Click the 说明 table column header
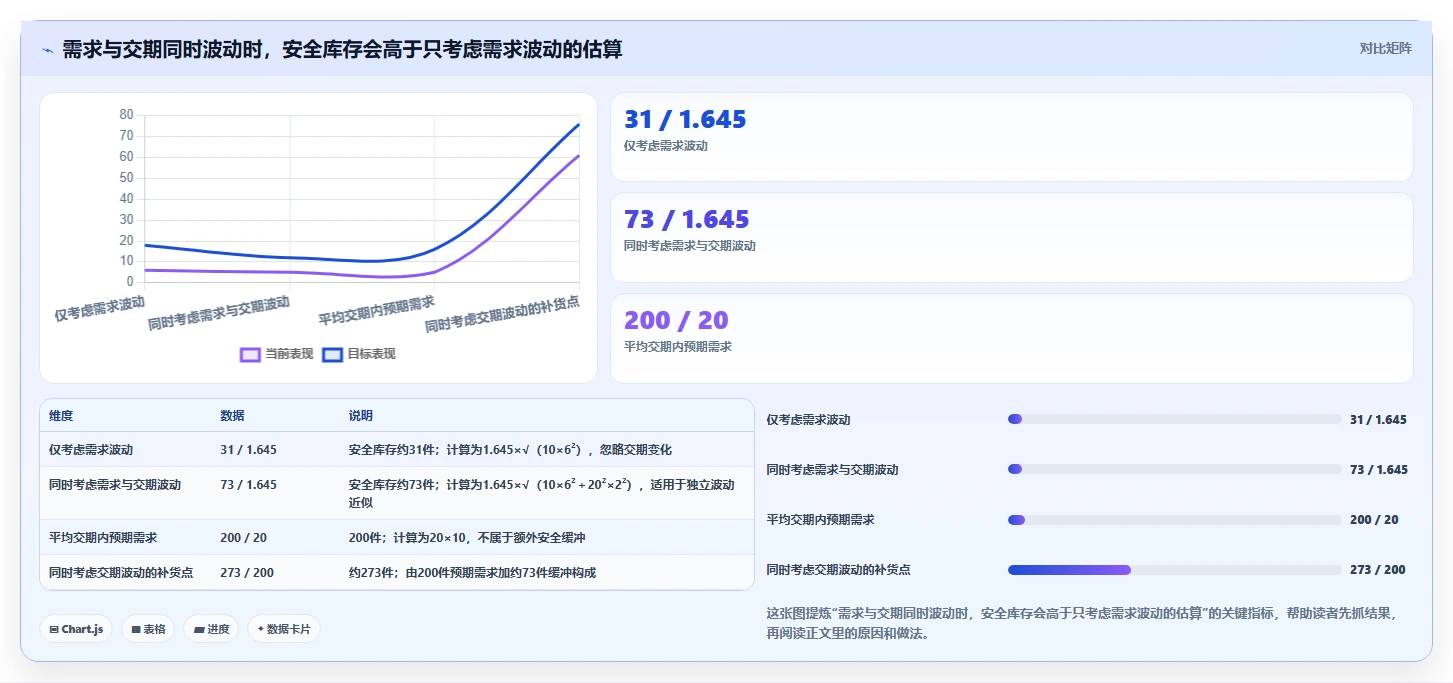Viewport: 1453px width, 683px height. click(360, 416)
